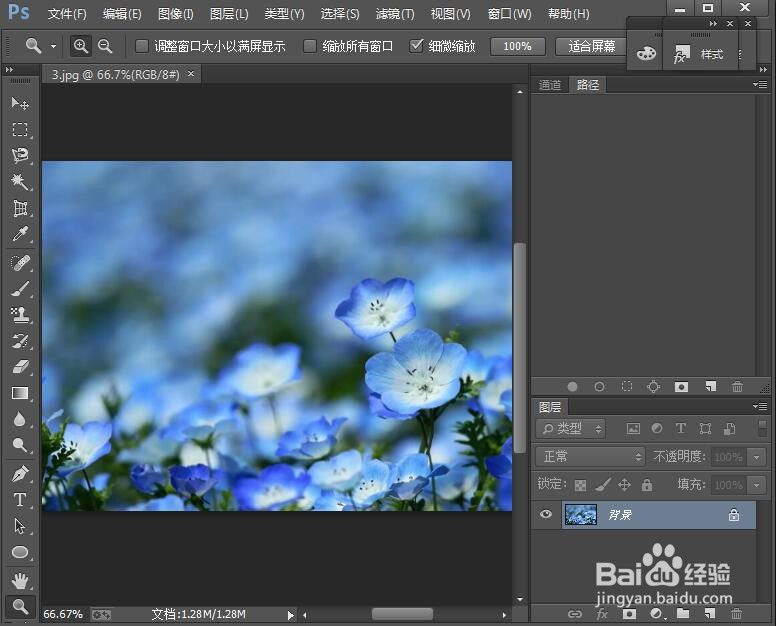Viewport: 776px width, 626px height.
Task: Toggle pixel layer filter icon
Action: 633,429
